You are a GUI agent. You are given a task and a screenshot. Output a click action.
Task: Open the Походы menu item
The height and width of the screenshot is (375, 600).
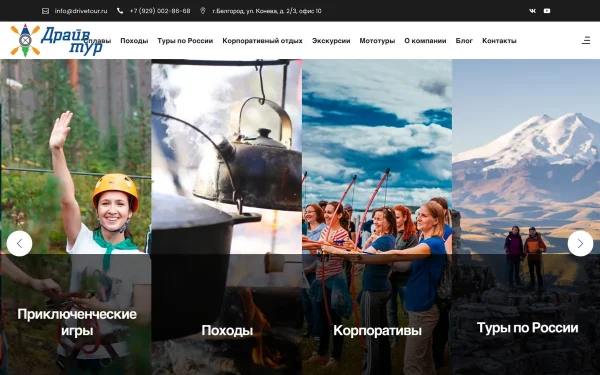click(x=134, y=41)
